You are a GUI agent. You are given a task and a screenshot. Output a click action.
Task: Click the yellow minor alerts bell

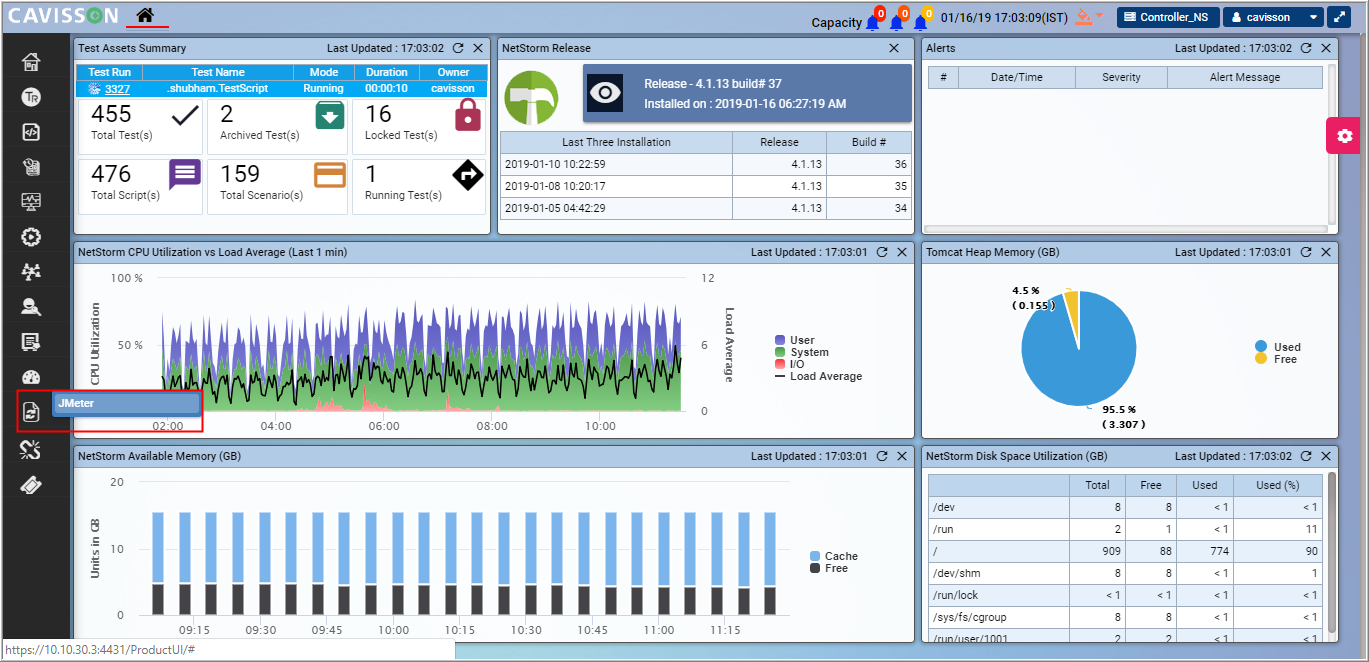click(923, 20)
